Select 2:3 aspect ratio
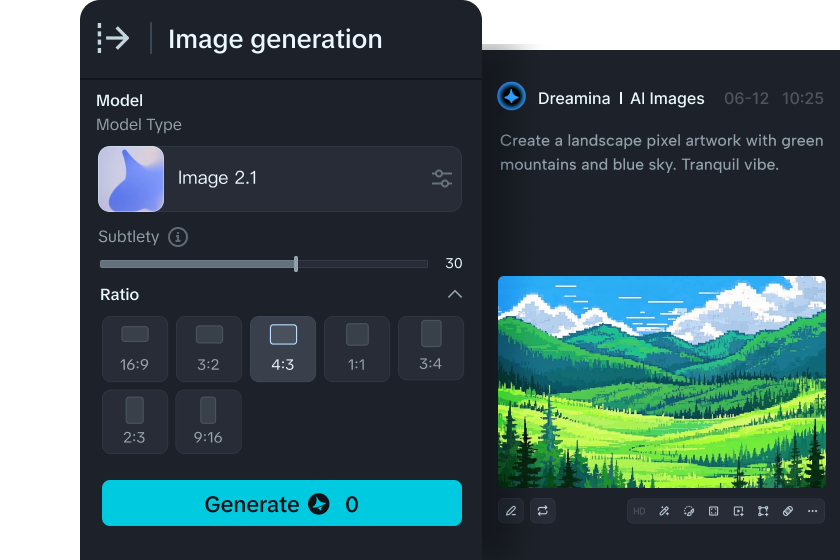This screenshot has height=560, width=840. click(135, 422)
